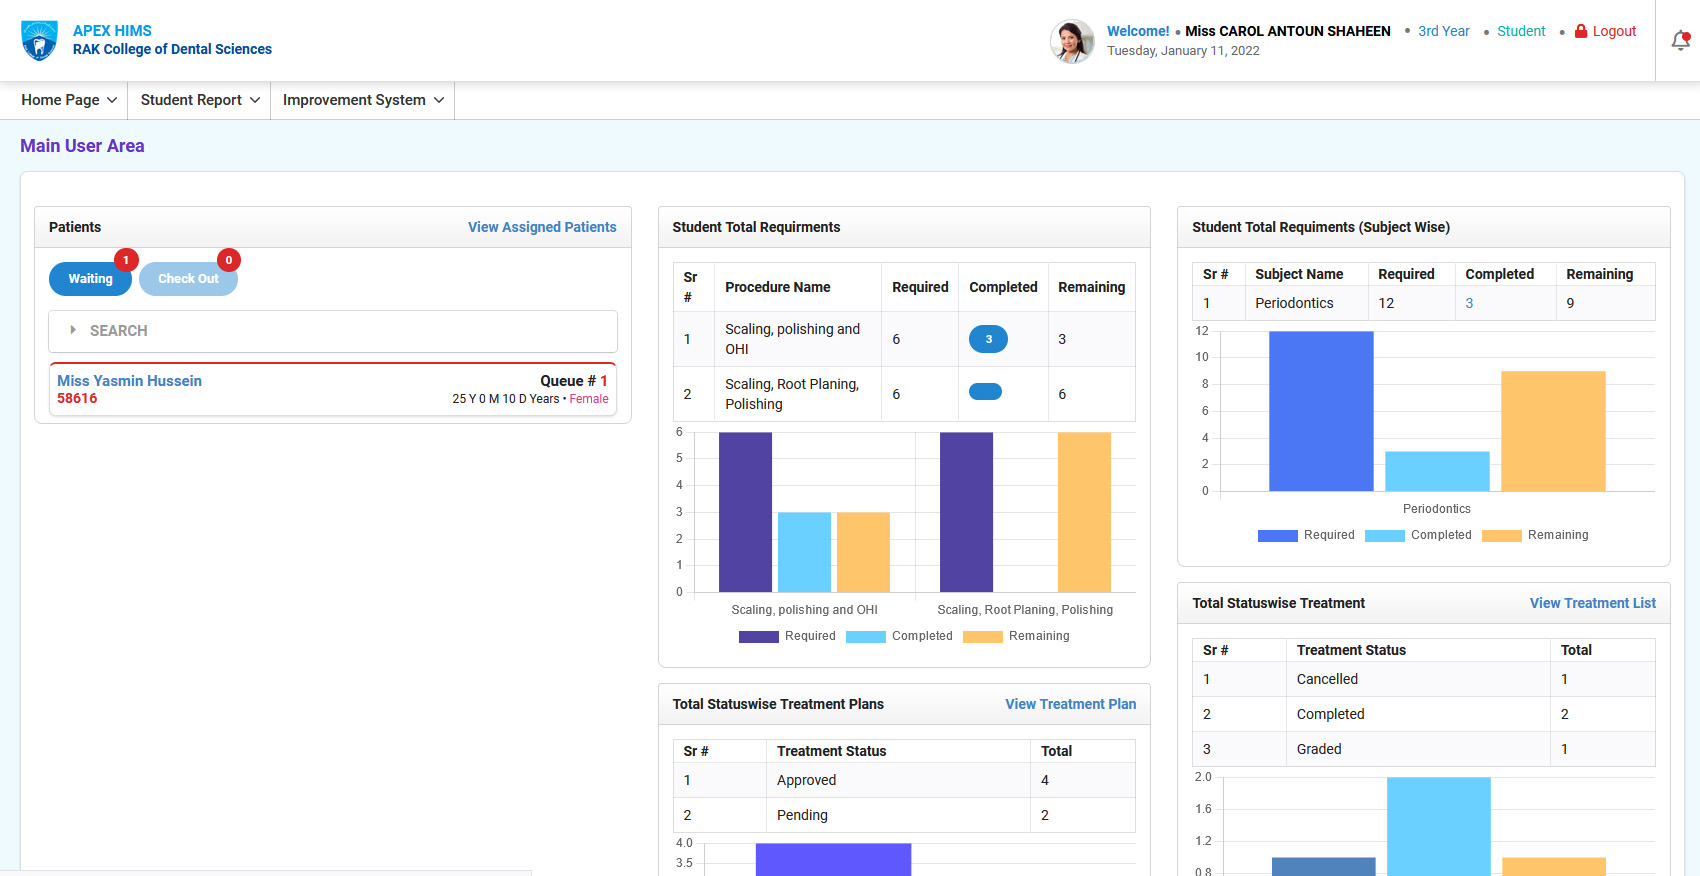Image resolution: width=1700 pixels, height=876 pixels.
Task: Click the 'Total Statuswise Treatment Plans' title
Action: coord(778,704)
